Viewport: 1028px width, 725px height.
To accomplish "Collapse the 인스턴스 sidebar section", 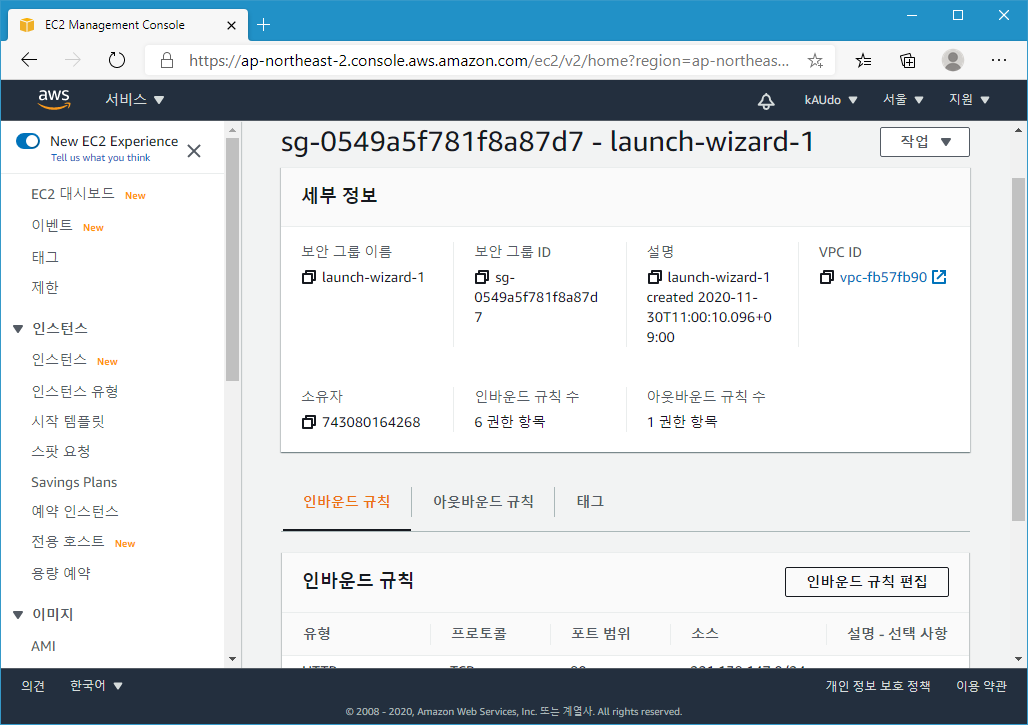I will [18, 328].
